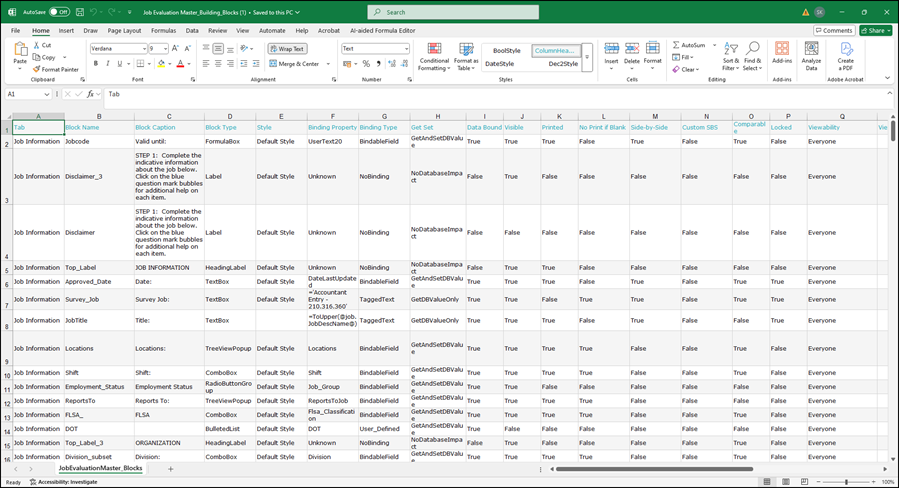The height and width of the screenshot is (488, 899).
Task: Click the insert function fx icon
Action: 91,94
